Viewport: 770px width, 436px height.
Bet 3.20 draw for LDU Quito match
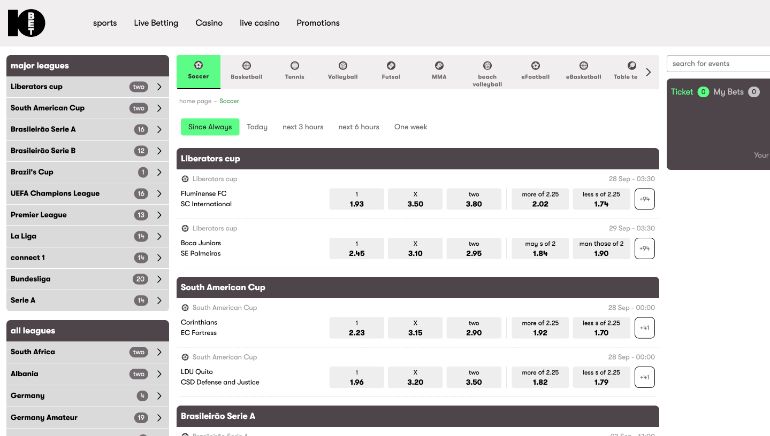tap(415, 377)
